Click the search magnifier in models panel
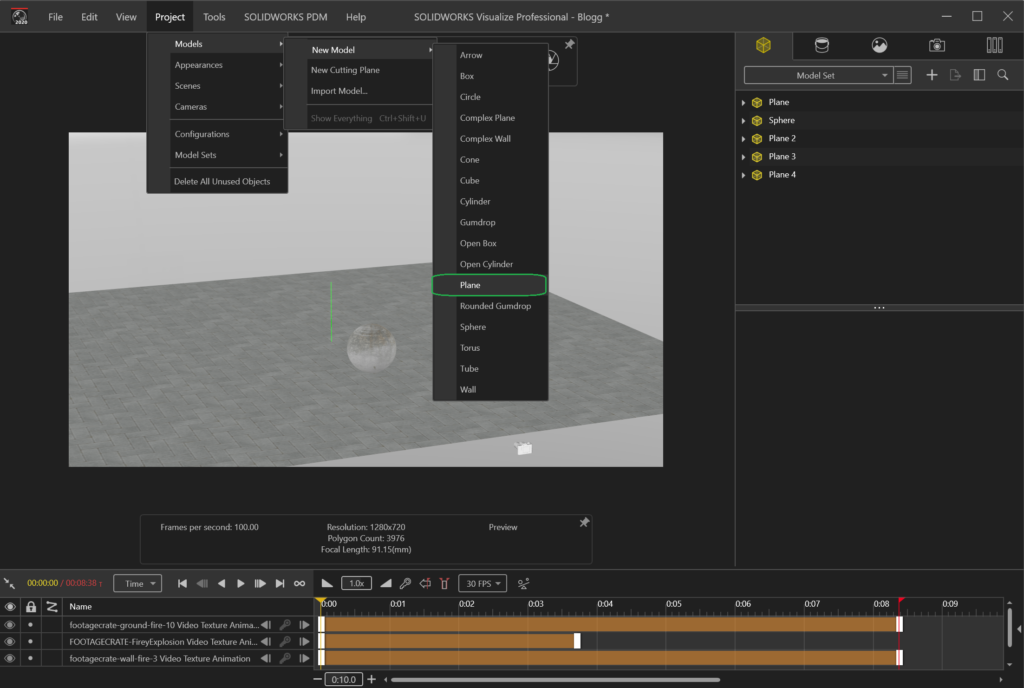This screenshot has height=688, width=1024. 1002,75
